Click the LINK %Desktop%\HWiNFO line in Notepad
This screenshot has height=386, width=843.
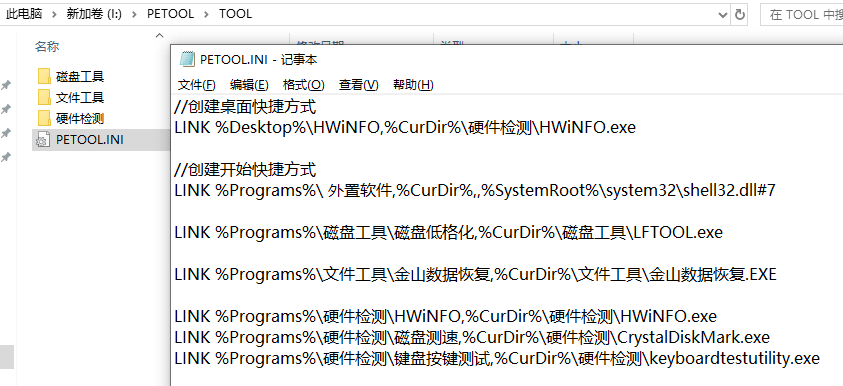click(405, 127)
